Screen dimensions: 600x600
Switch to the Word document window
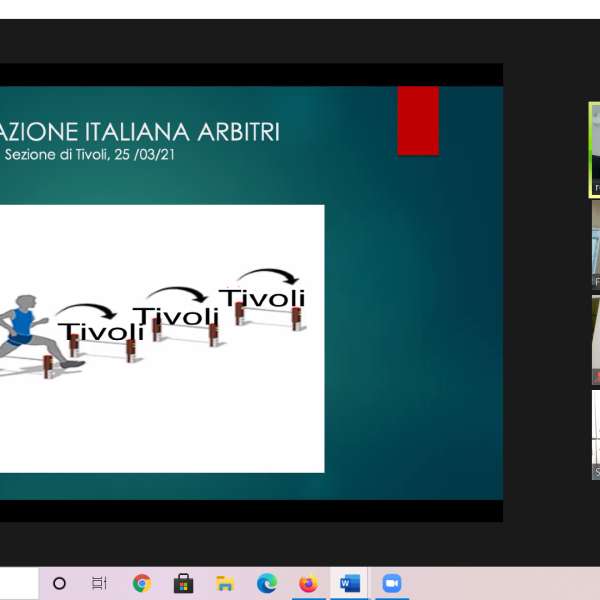[349, 583]
